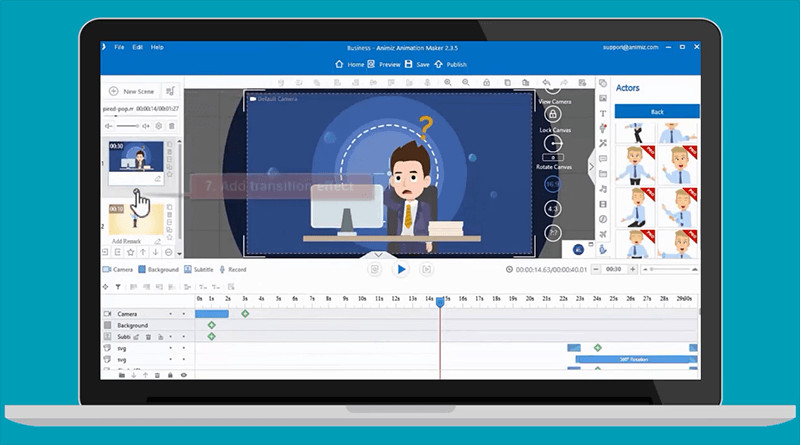
Task: Open the Text tool in right sidebar
Action: (603, 114)
